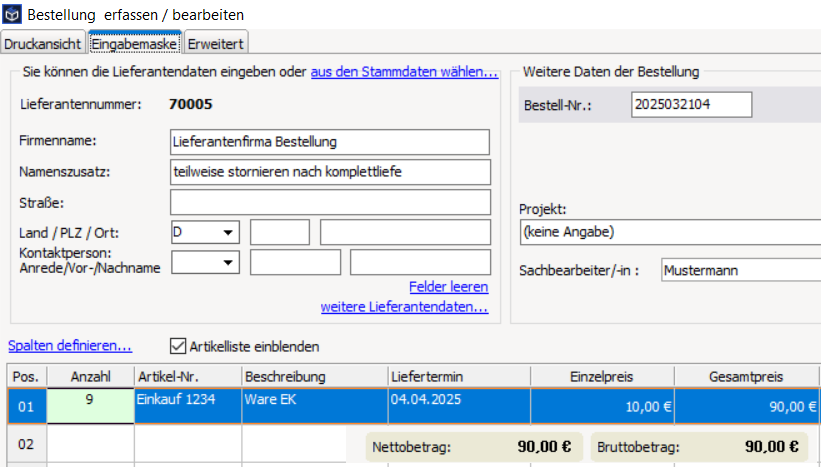Image resolution: width=821 pixels, height=467 pixels.
Task: Click the Beschreibung column header
Action: pos(315,376)
